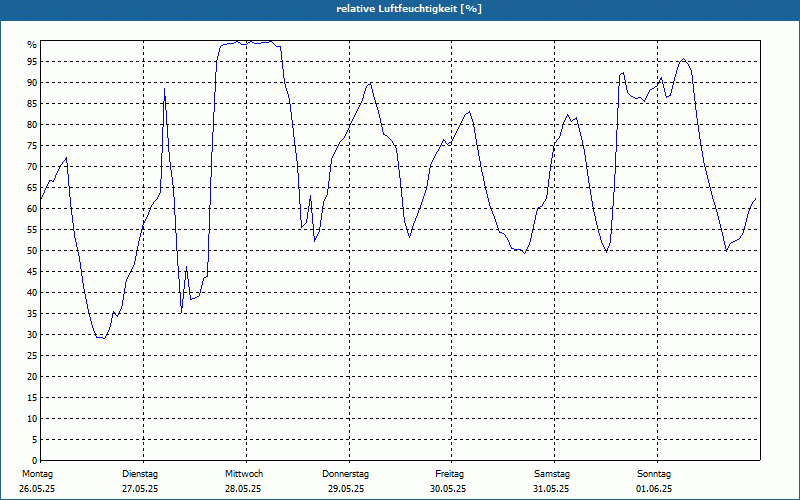The width and height of the screenshot is (800, 500).
Task: Click the y-axis value '15'
Action: pos(32,398)
